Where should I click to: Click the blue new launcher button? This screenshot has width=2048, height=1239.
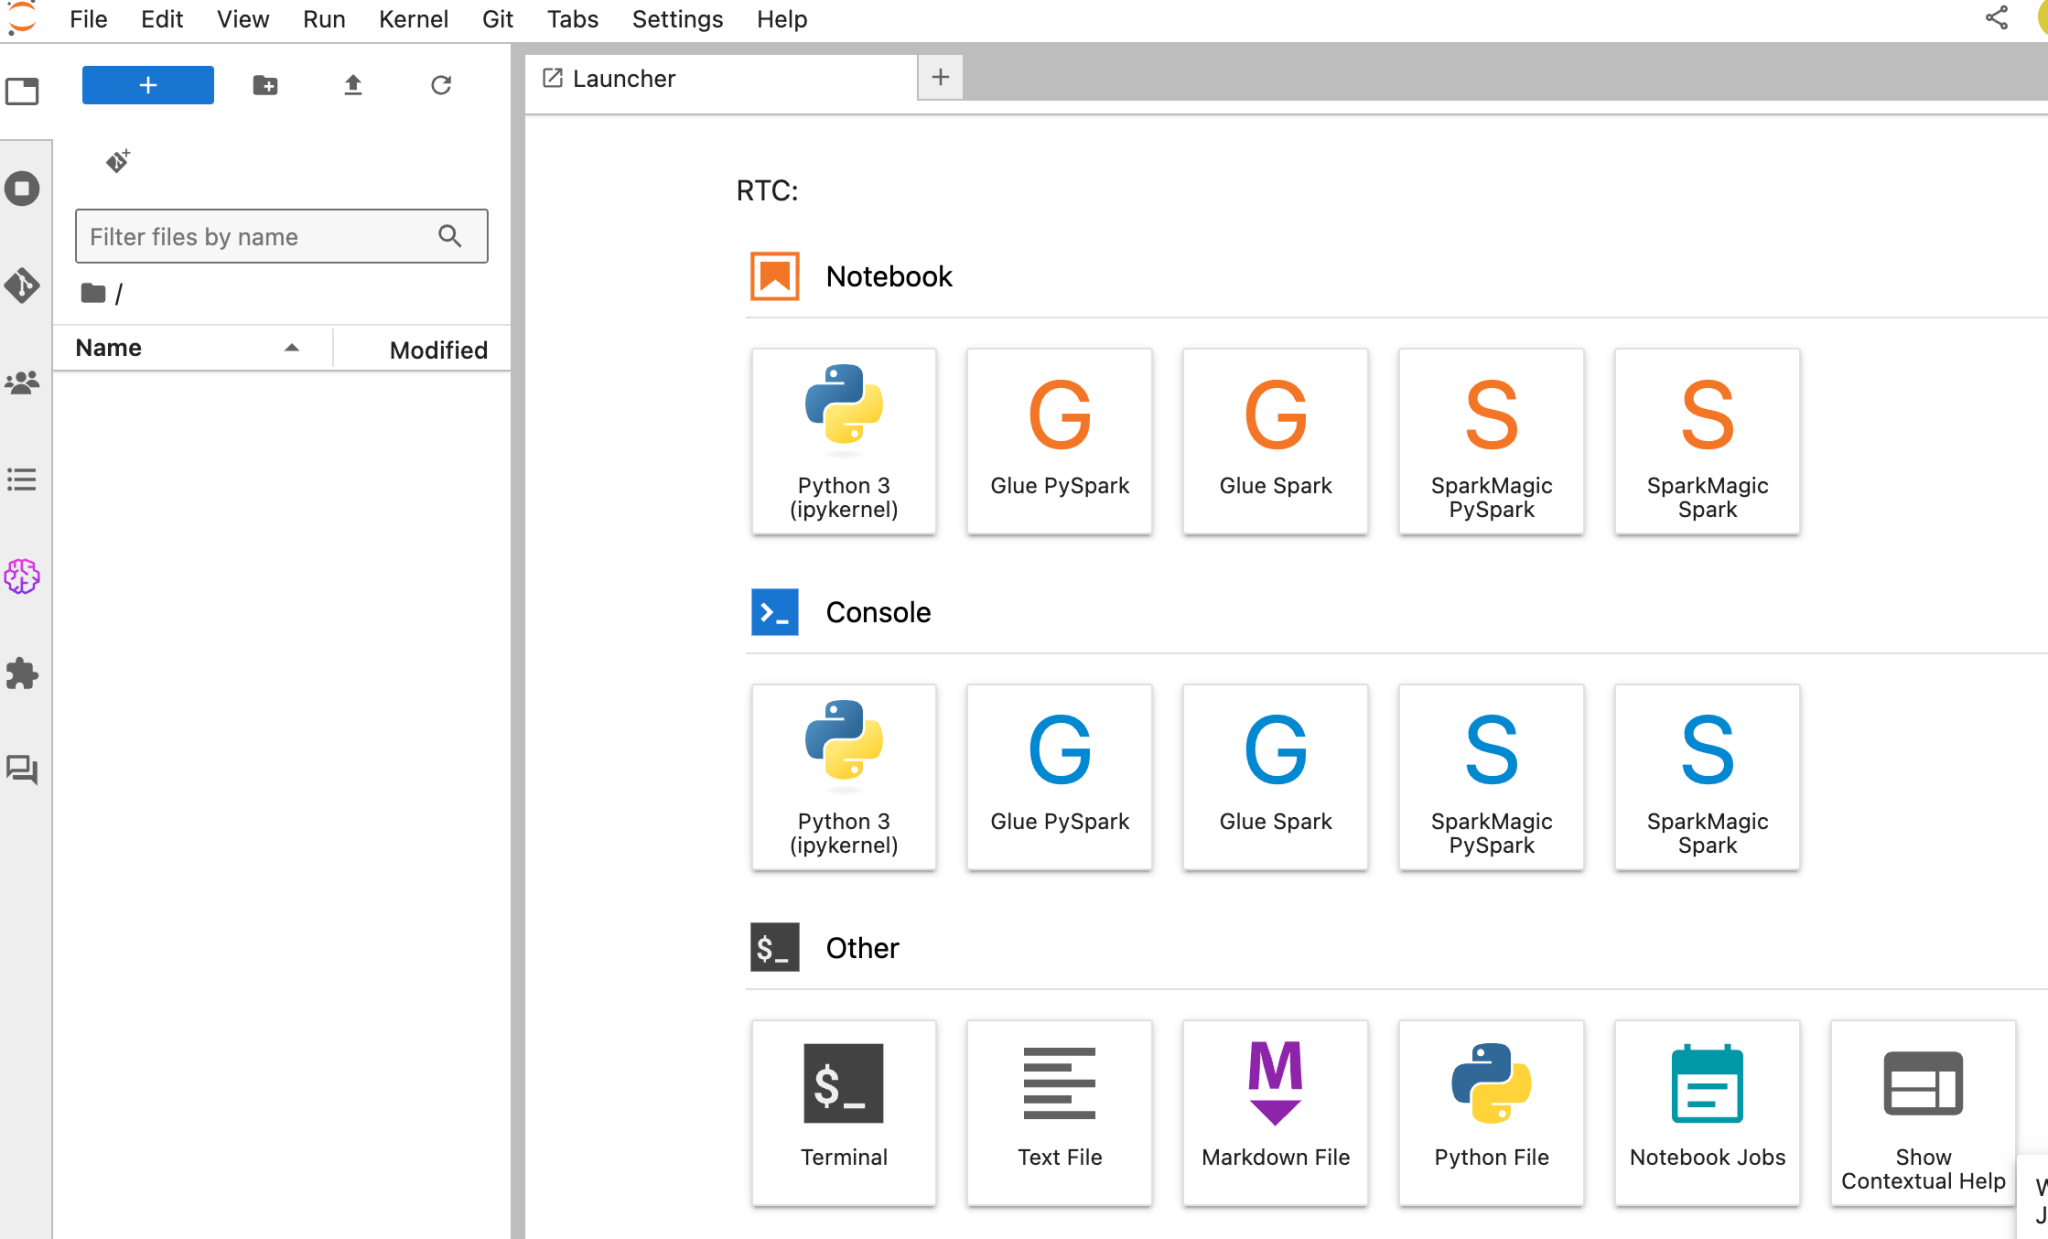pos(147,85)
